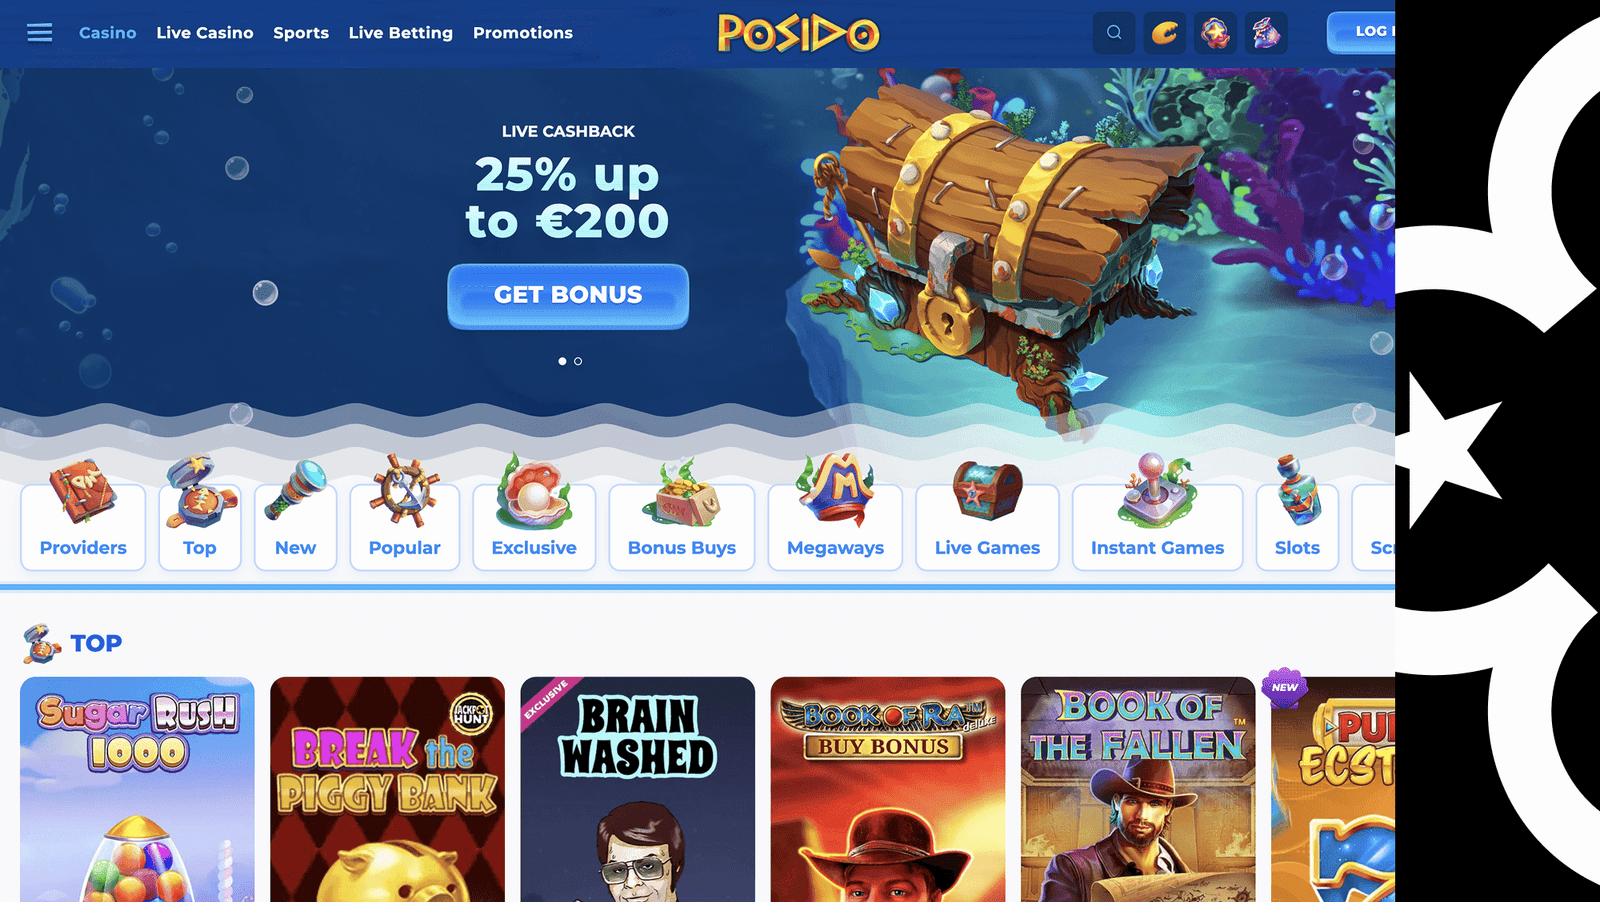Viewport: 1600px width, 902px height.
Task: Click the search magnifier icon
Action: (1114, 33)
